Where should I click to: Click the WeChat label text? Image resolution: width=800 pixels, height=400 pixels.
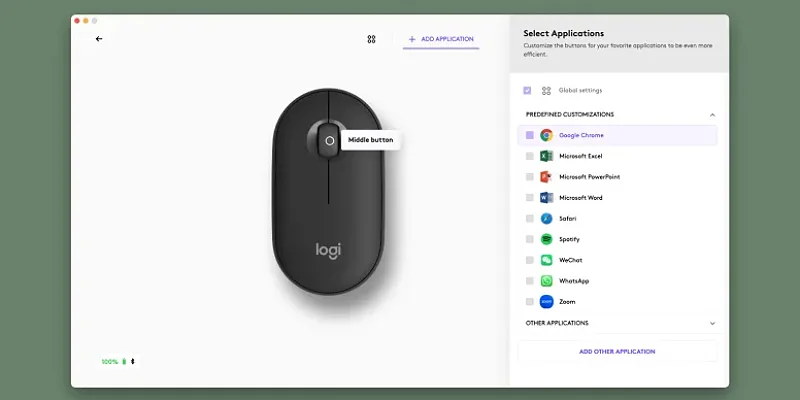[570, 260]
